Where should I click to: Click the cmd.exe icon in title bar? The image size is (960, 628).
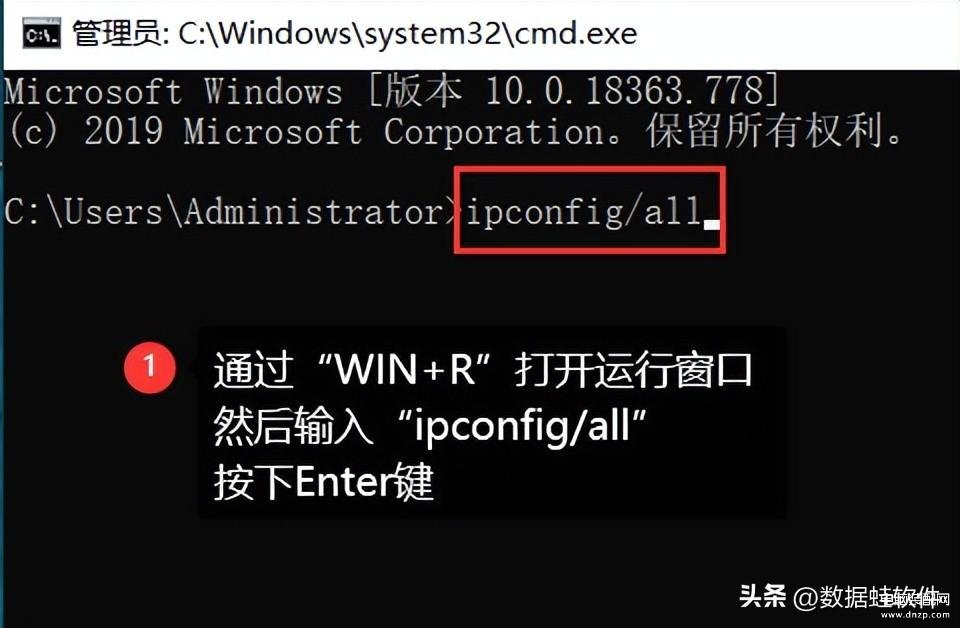[x=42, y=34]
